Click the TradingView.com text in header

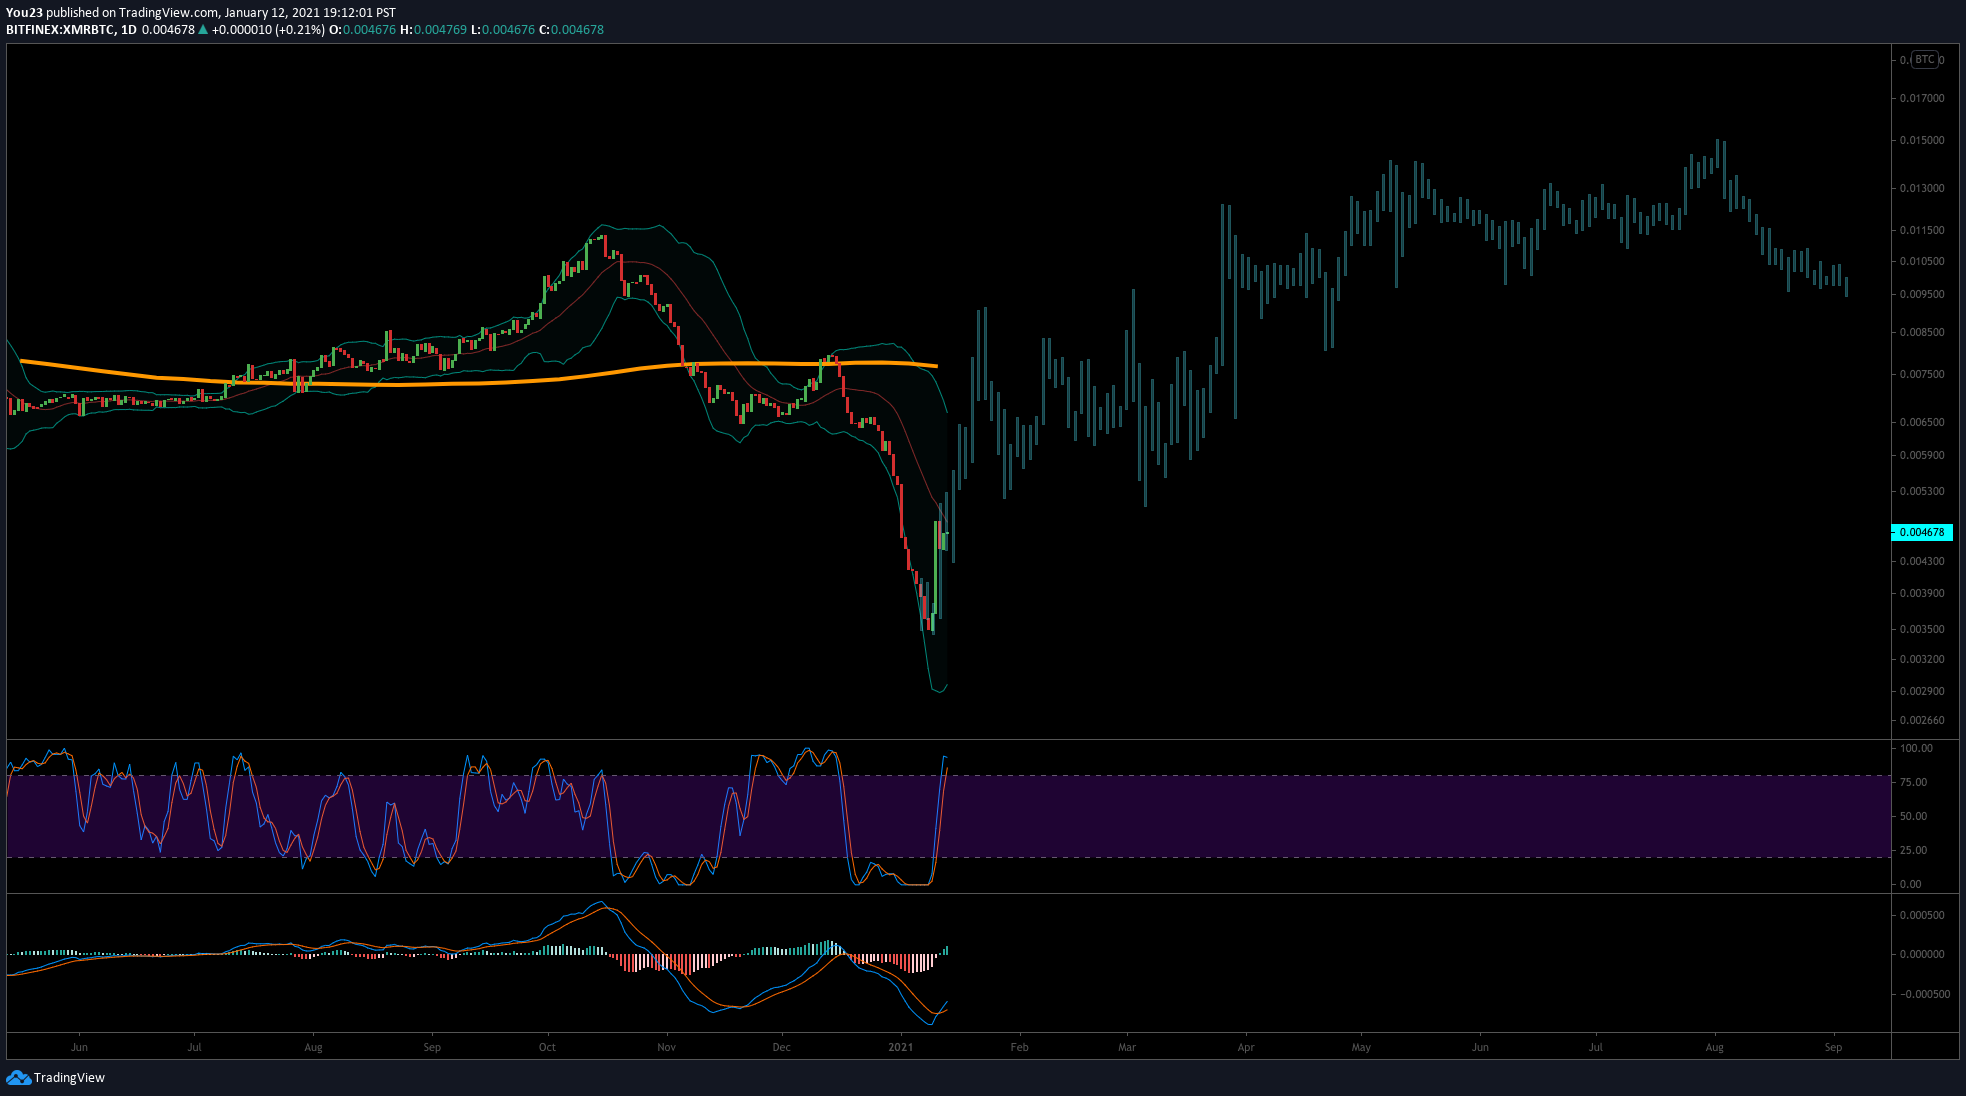click(x=169, y=13)
